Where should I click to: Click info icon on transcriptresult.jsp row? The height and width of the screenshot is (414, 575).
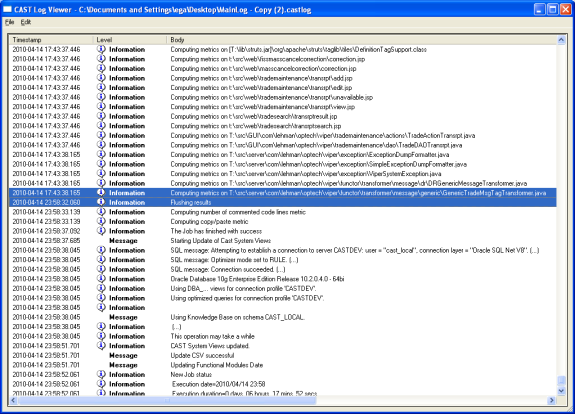(x=101, y=116)
